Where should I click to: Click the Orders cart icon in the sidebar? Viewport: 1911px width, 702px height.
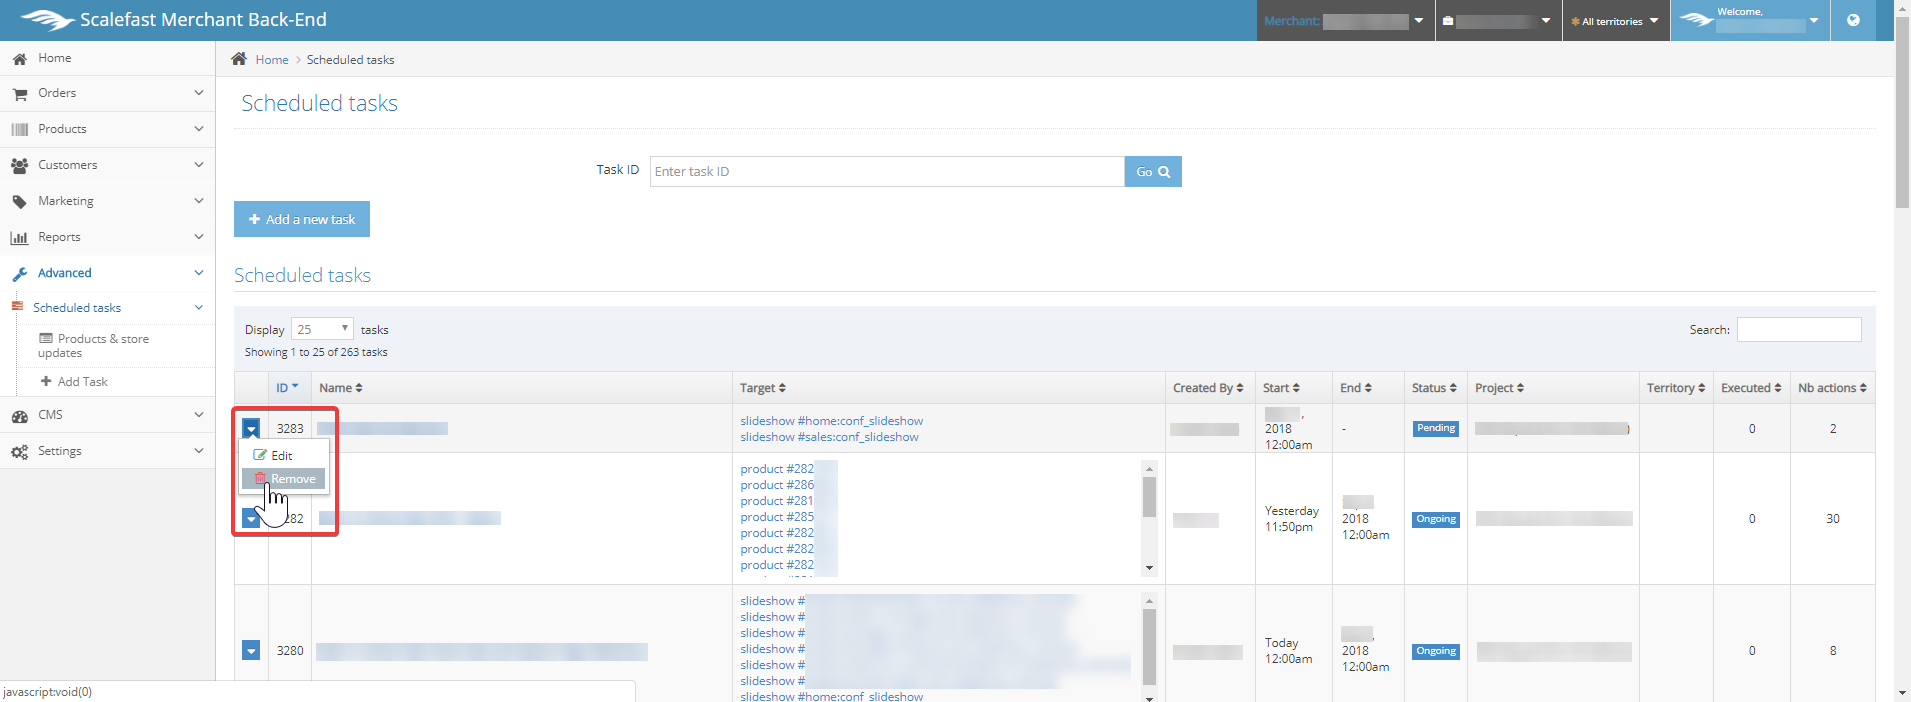point(19,94)
